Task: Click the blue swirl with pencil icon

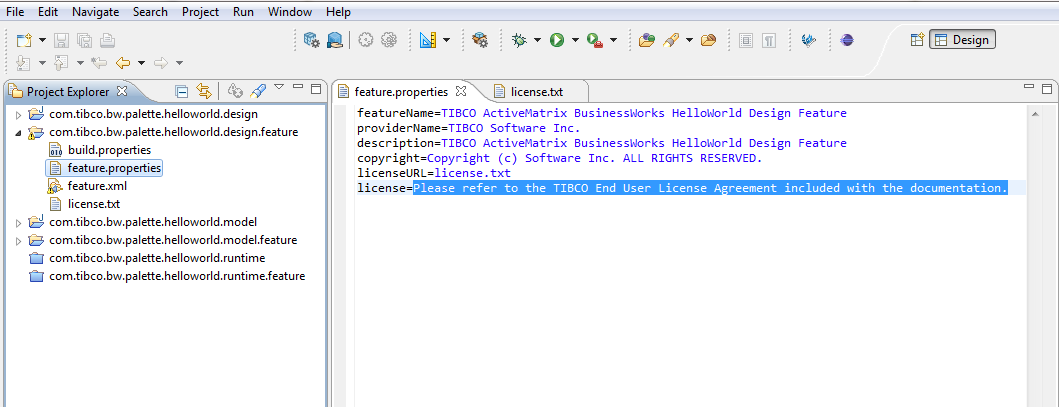Action: click(808, 40)
